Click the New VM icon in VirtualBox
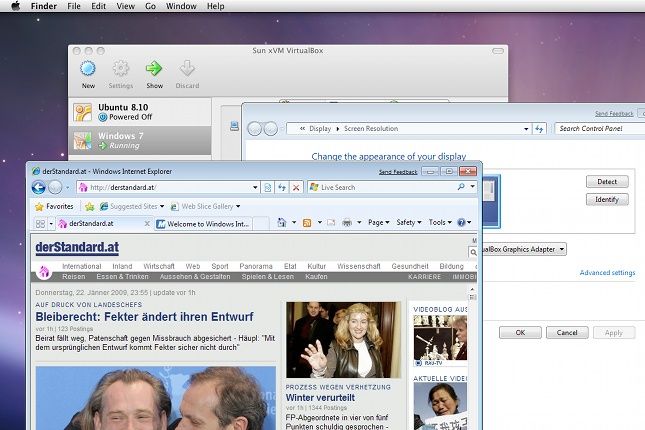Screen dimensions: 645x430 (88, 68)
